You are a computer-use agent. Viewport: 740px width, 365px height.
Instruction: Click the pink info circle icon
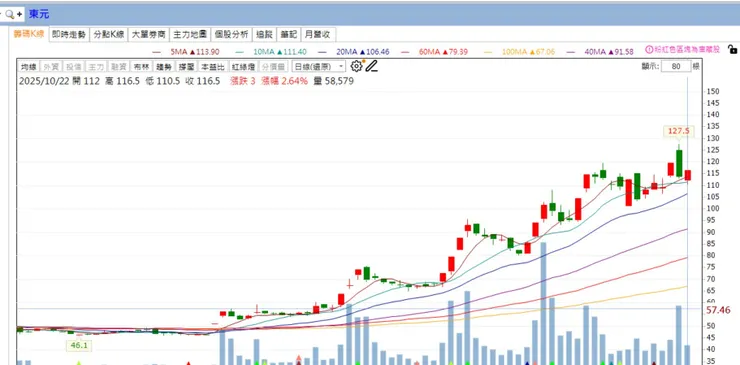(x=649, y=50)
